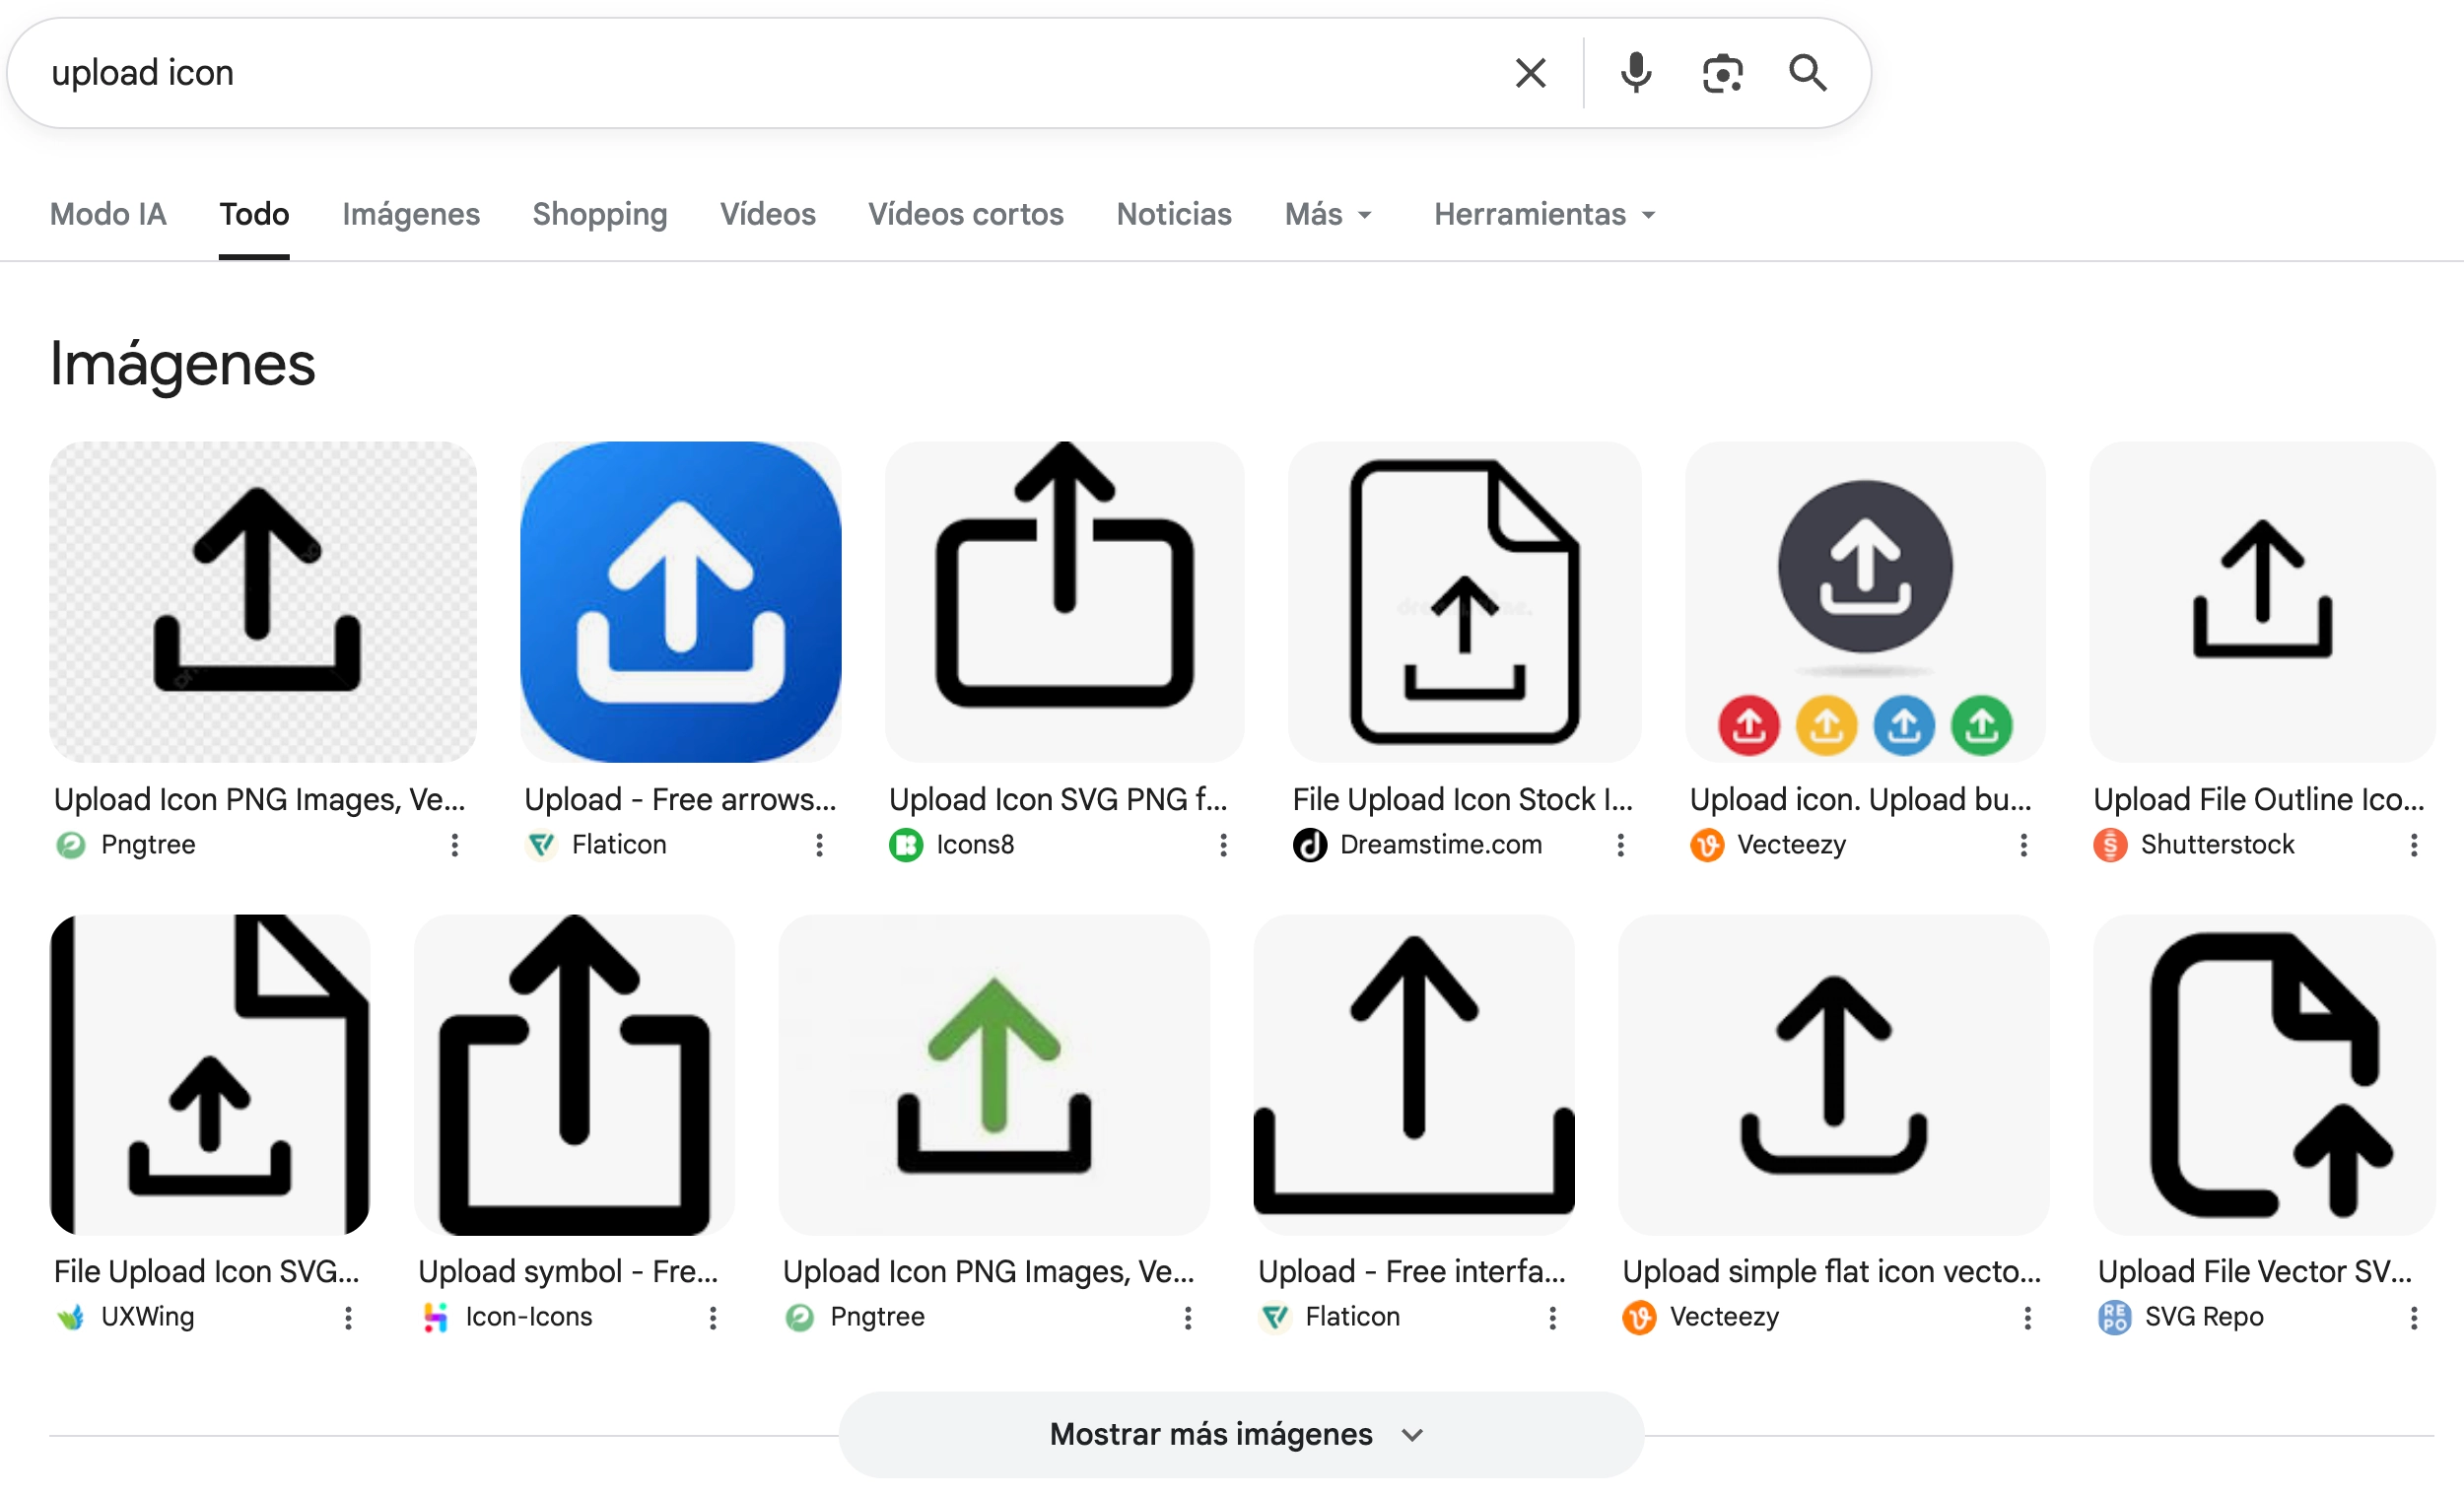Switch to the Vídeos cortos tab
The height and width of the screenshot is (1496, 2464).
coord(965,214)
